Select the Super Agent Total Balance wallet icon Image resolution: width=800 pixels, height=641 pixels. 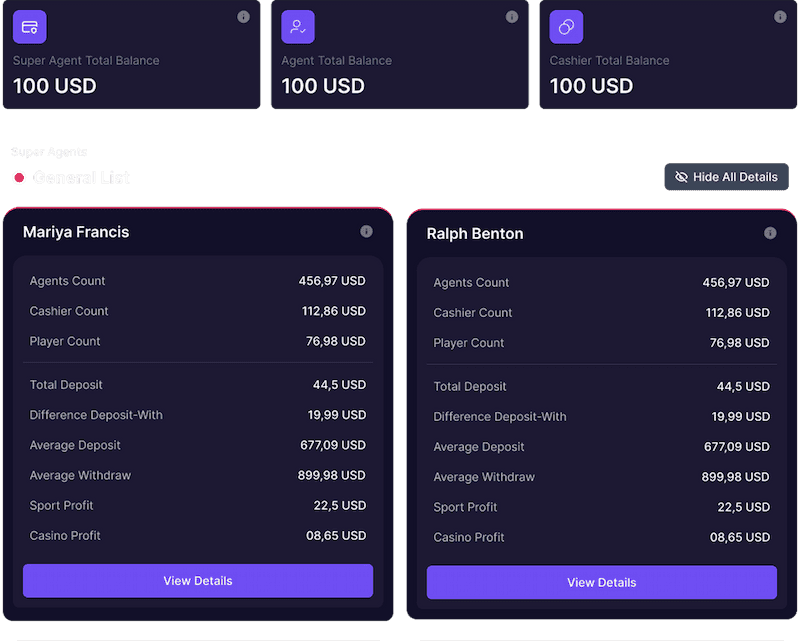(x=29, y=26)
